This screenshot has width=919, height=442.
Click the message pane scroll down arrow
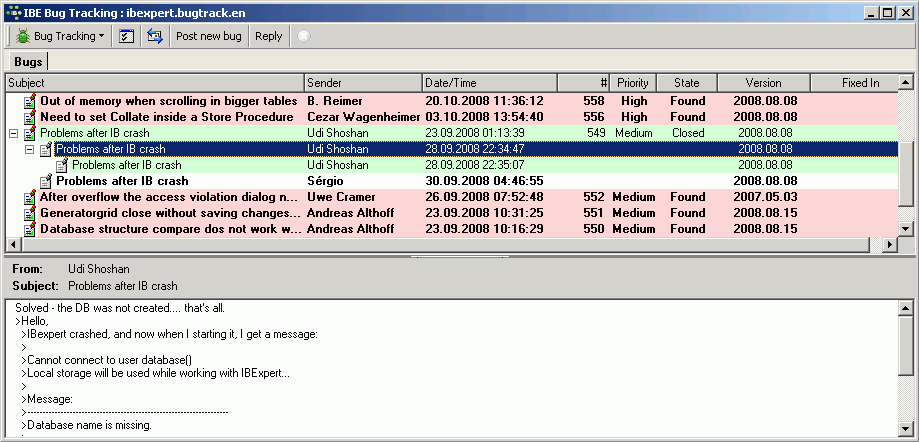pyautogui.click(x=906, y=428)
